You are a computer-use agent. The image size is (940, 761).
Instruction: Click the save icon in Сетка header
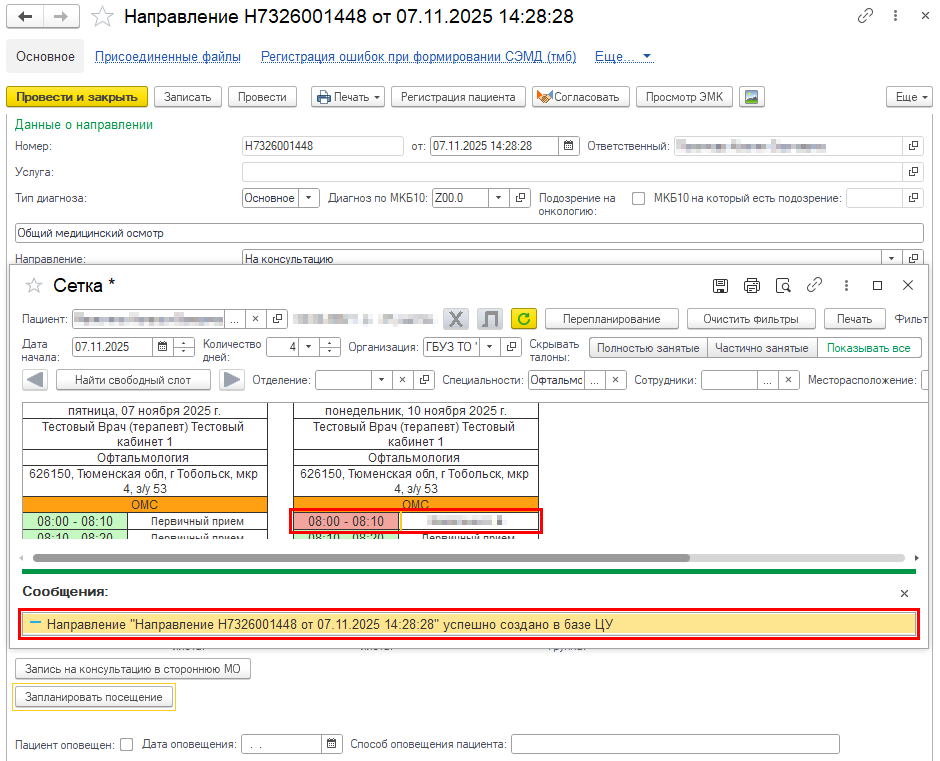(720, 285)
